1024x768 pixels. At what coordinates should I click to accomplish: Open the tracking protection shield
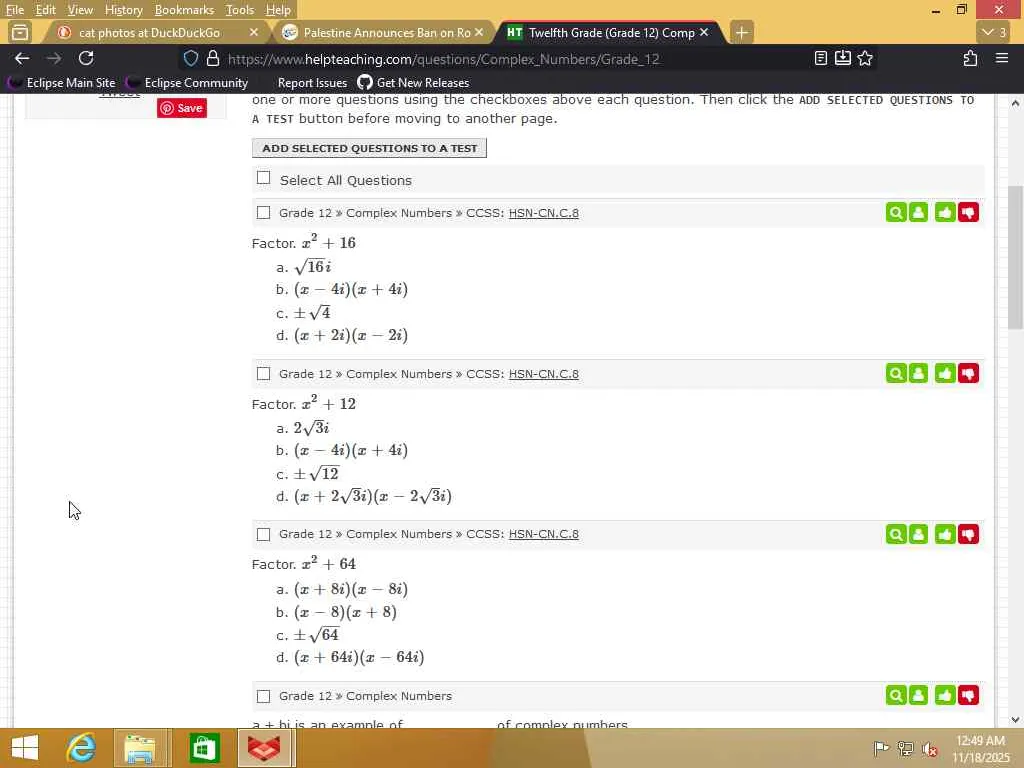[x=191, y=59]
